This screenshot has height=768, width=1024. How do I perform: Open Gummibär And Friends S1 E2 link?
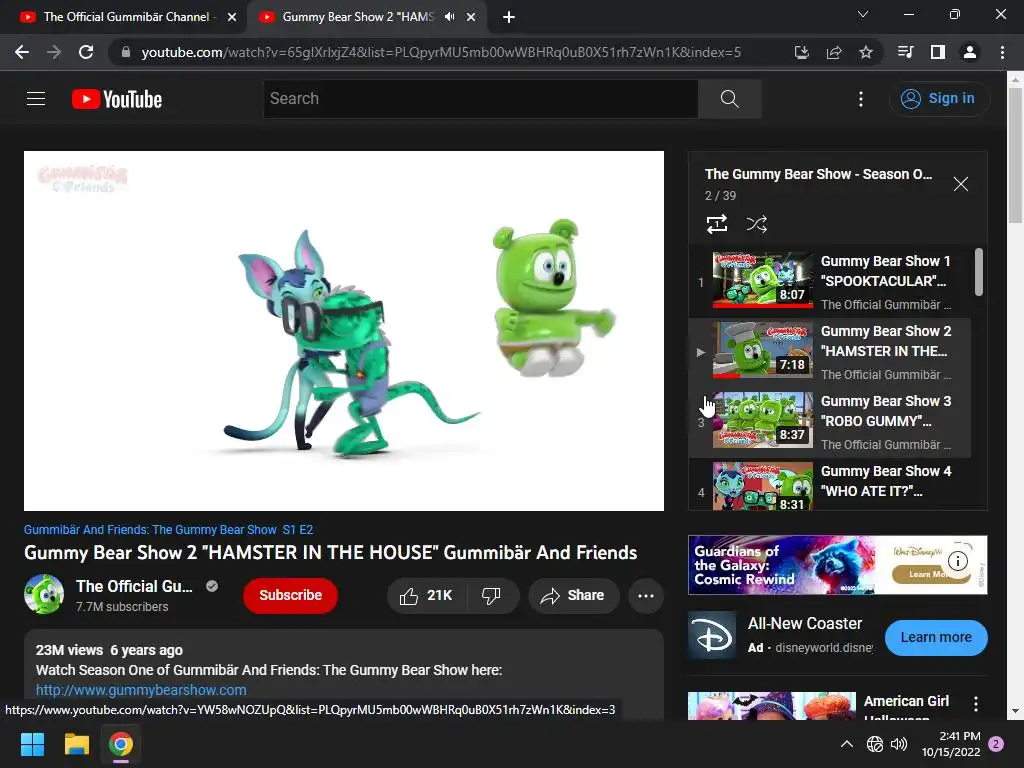[168, 530]
